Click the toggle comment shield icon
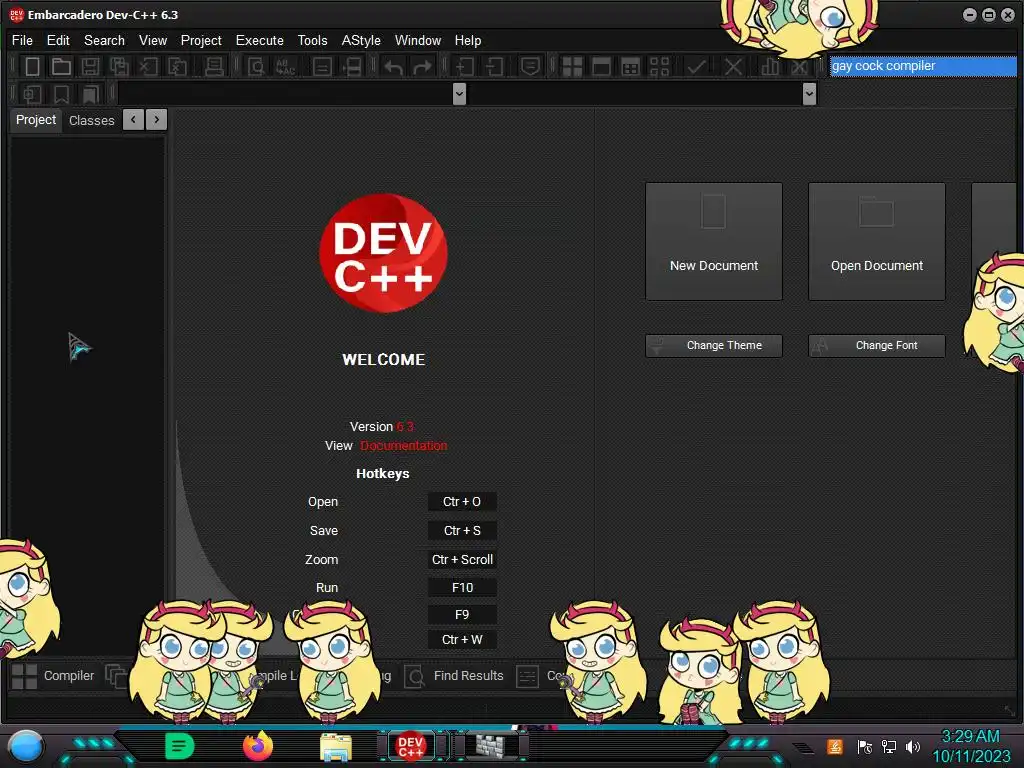Viewport: 1024px width, 768px height. (530, 66)
